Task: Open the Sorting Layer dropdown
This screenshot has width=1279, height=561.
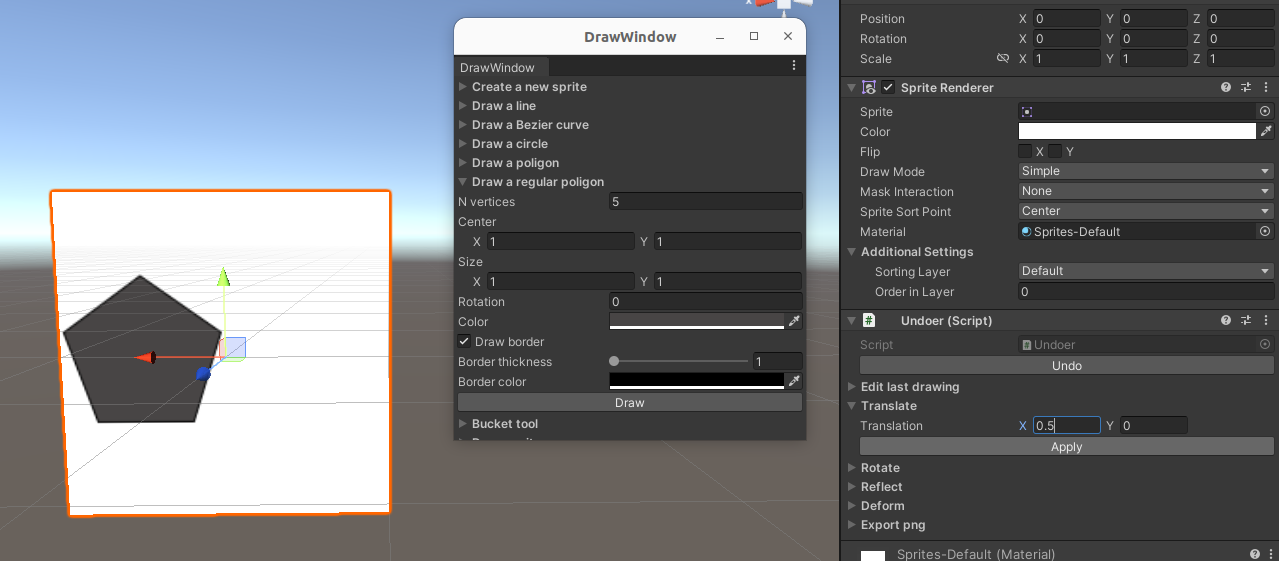Action: click(1146, 271)
